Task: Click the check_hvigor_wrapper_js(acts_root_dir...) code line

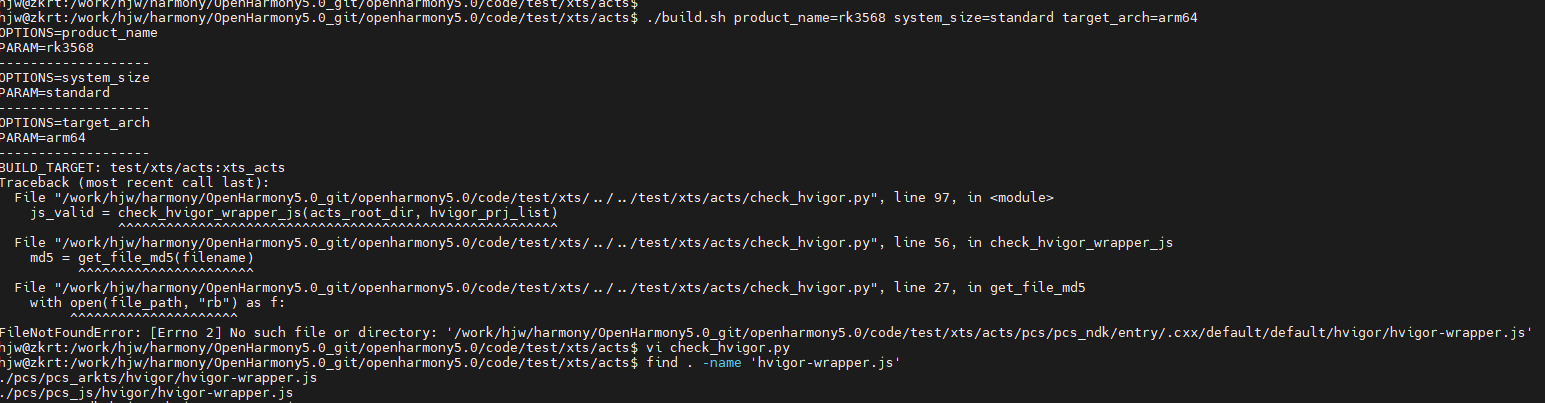Action: pos(293,212)
